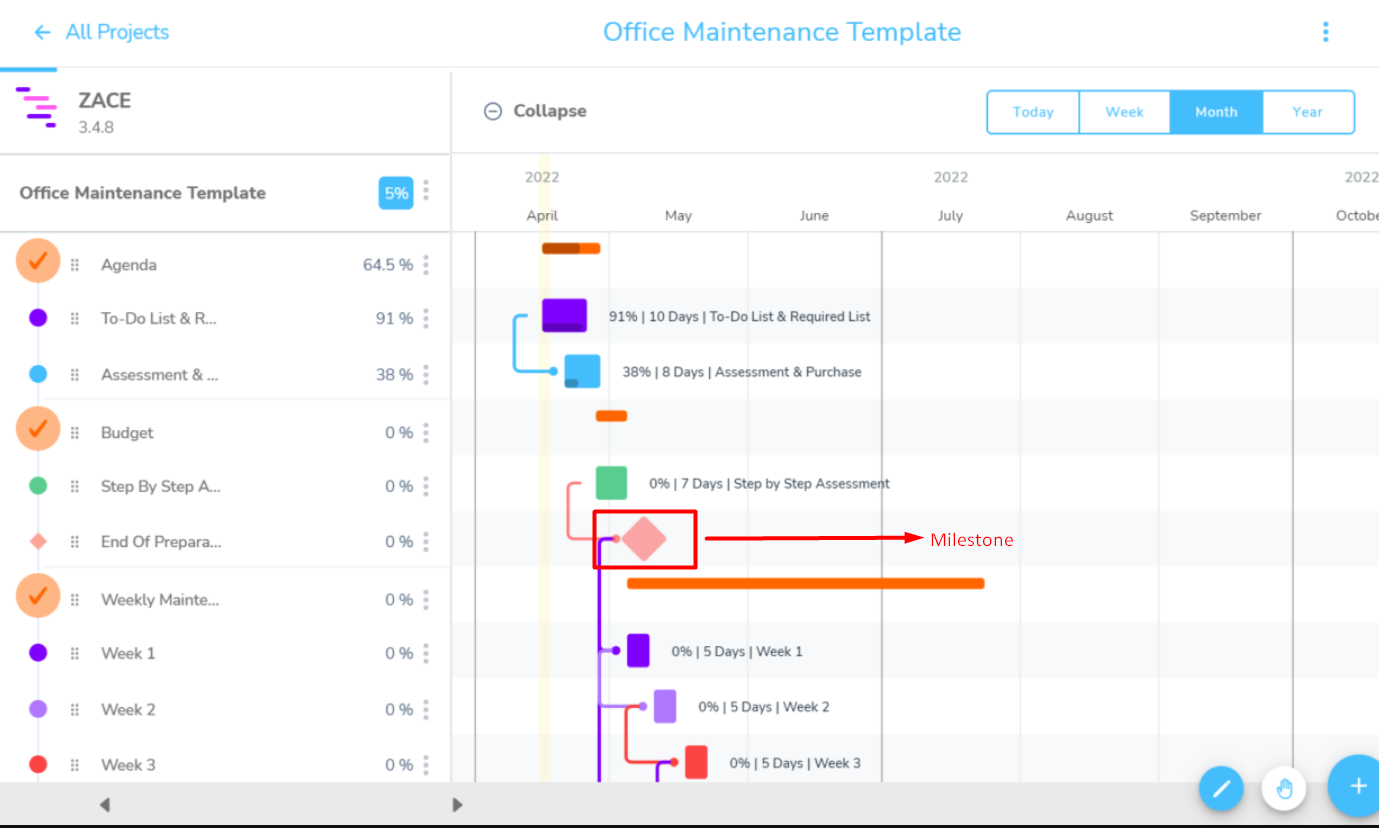
Task: Activate the hand pan tool
Action: 1284,788
